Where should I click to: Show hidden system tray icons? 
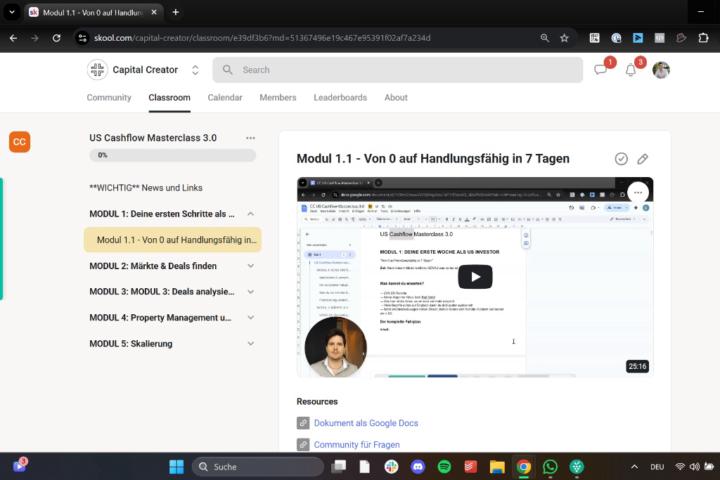634,467
